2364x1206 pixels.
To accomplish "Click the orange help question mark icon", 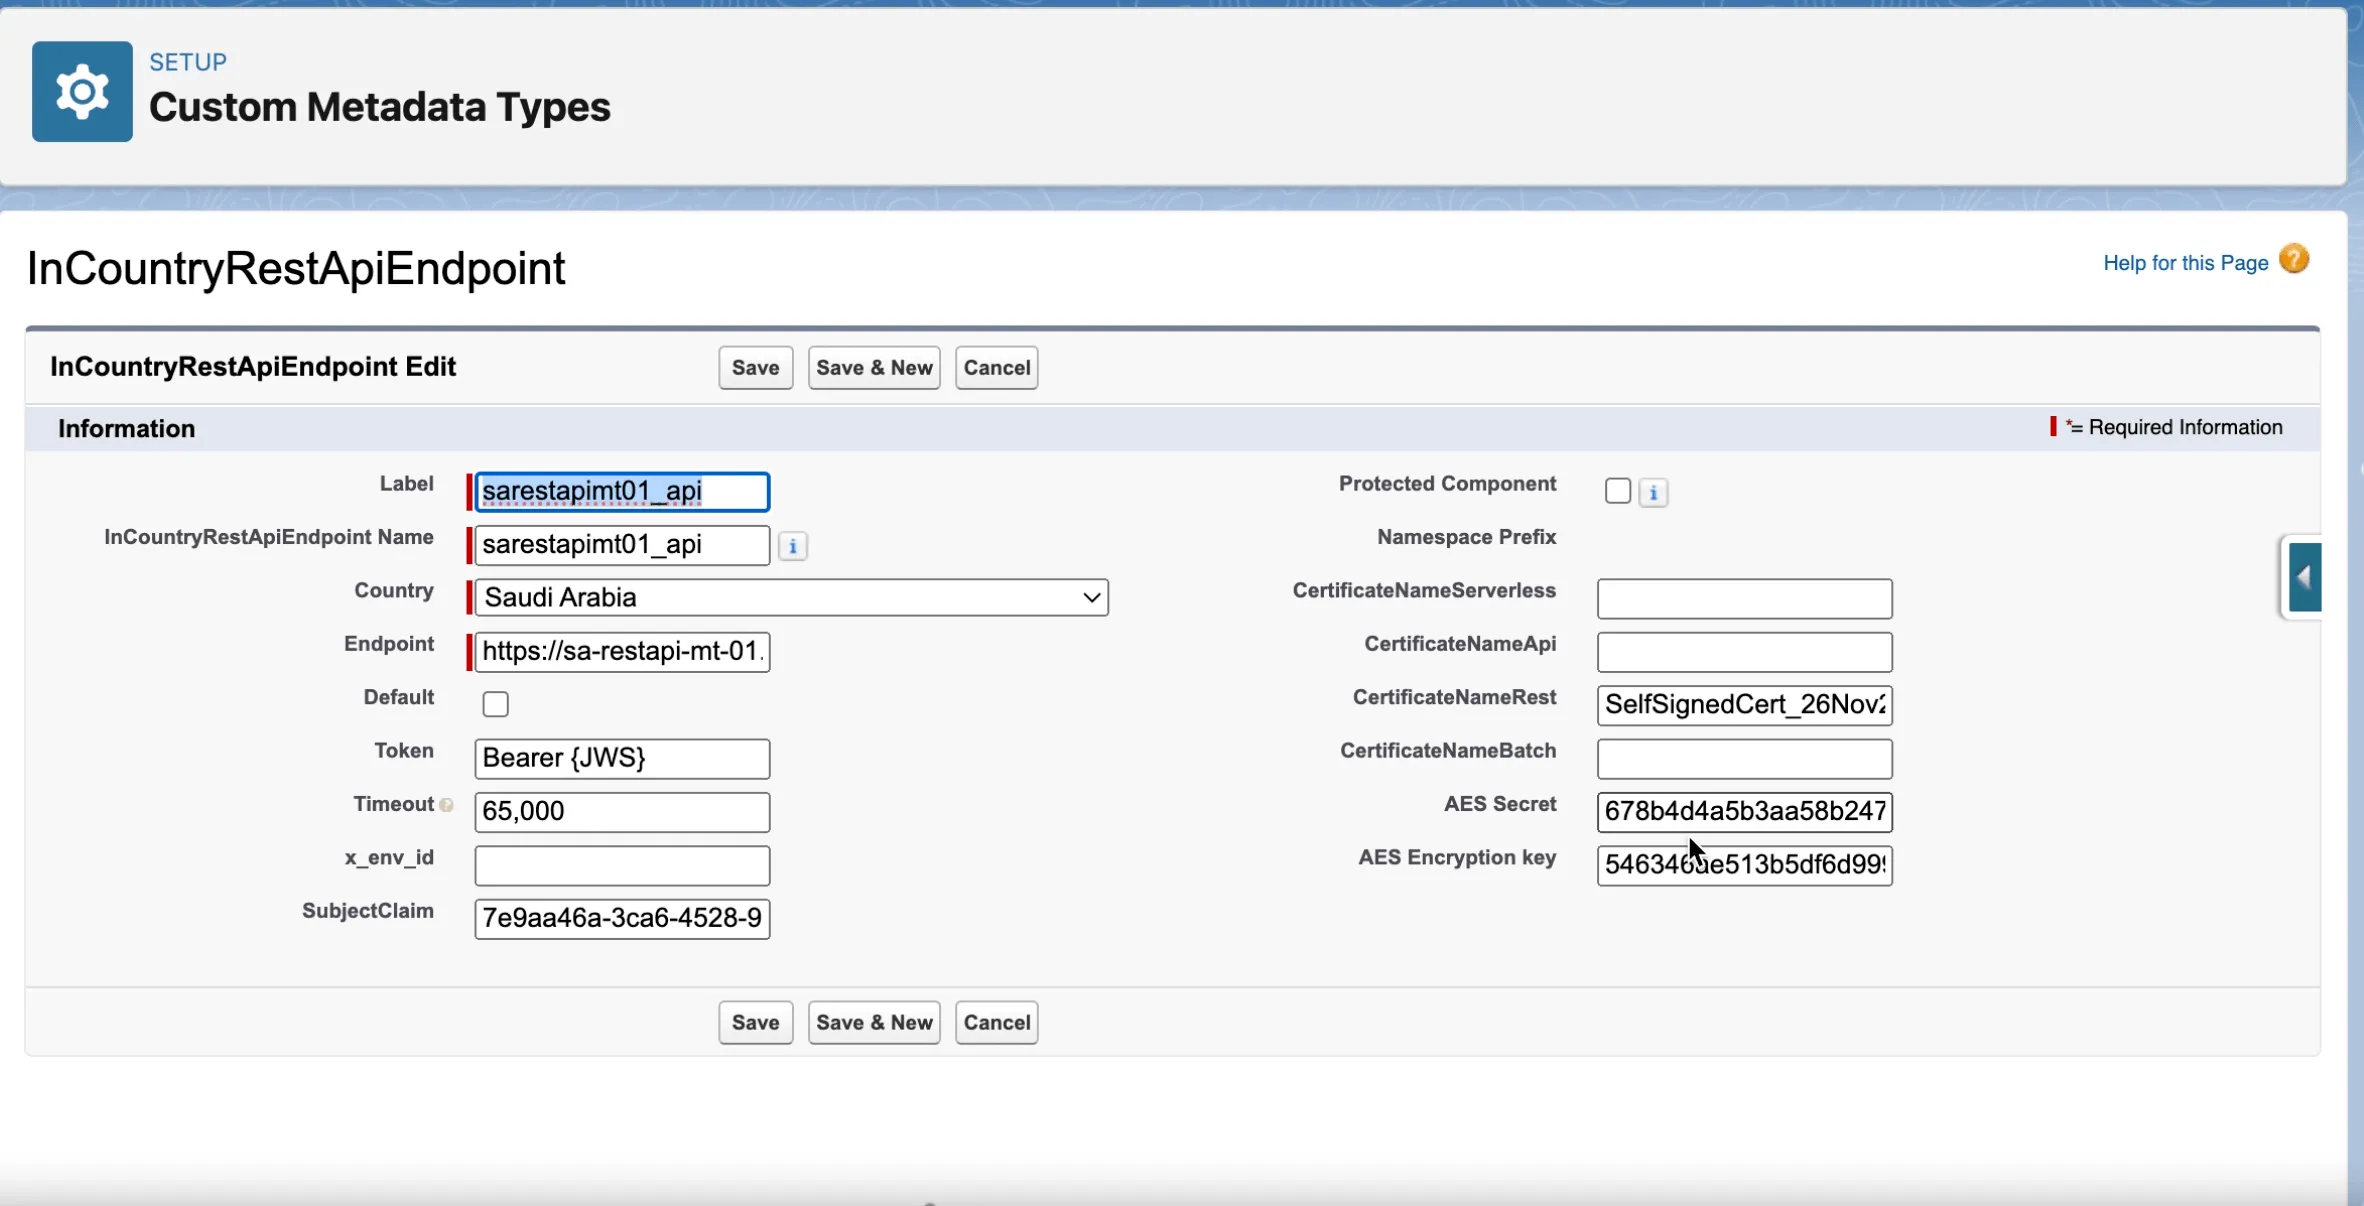I will click(2294, 259).
